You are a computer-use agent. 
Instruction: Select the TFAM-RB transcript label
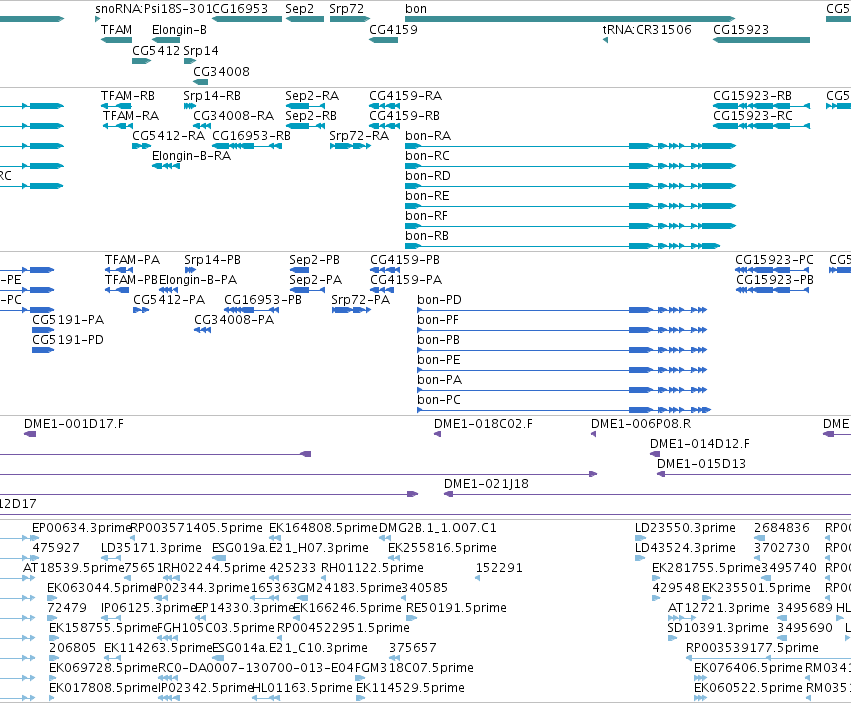128,96
